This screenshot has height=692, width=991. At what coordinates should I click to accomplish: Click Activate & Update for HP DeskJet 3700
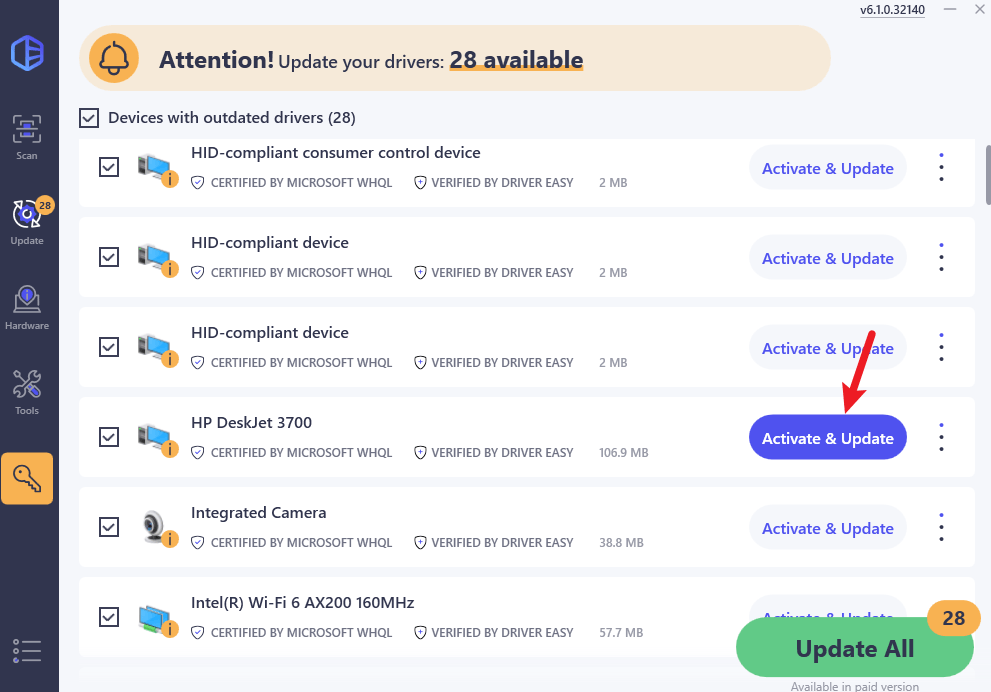tap(827, 438)
